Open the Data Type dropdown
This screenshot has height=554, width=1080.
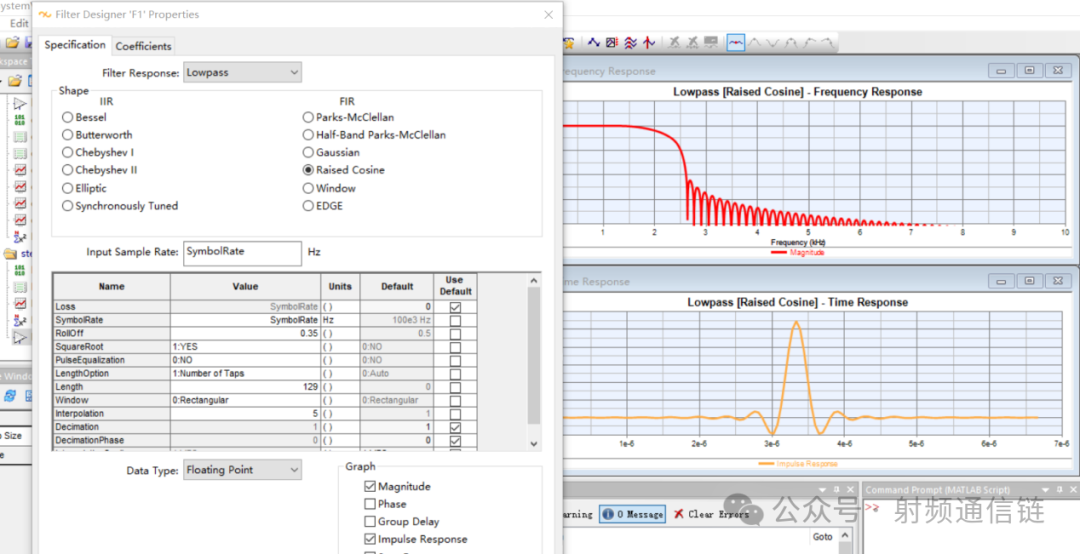click(x=242, y=470)
